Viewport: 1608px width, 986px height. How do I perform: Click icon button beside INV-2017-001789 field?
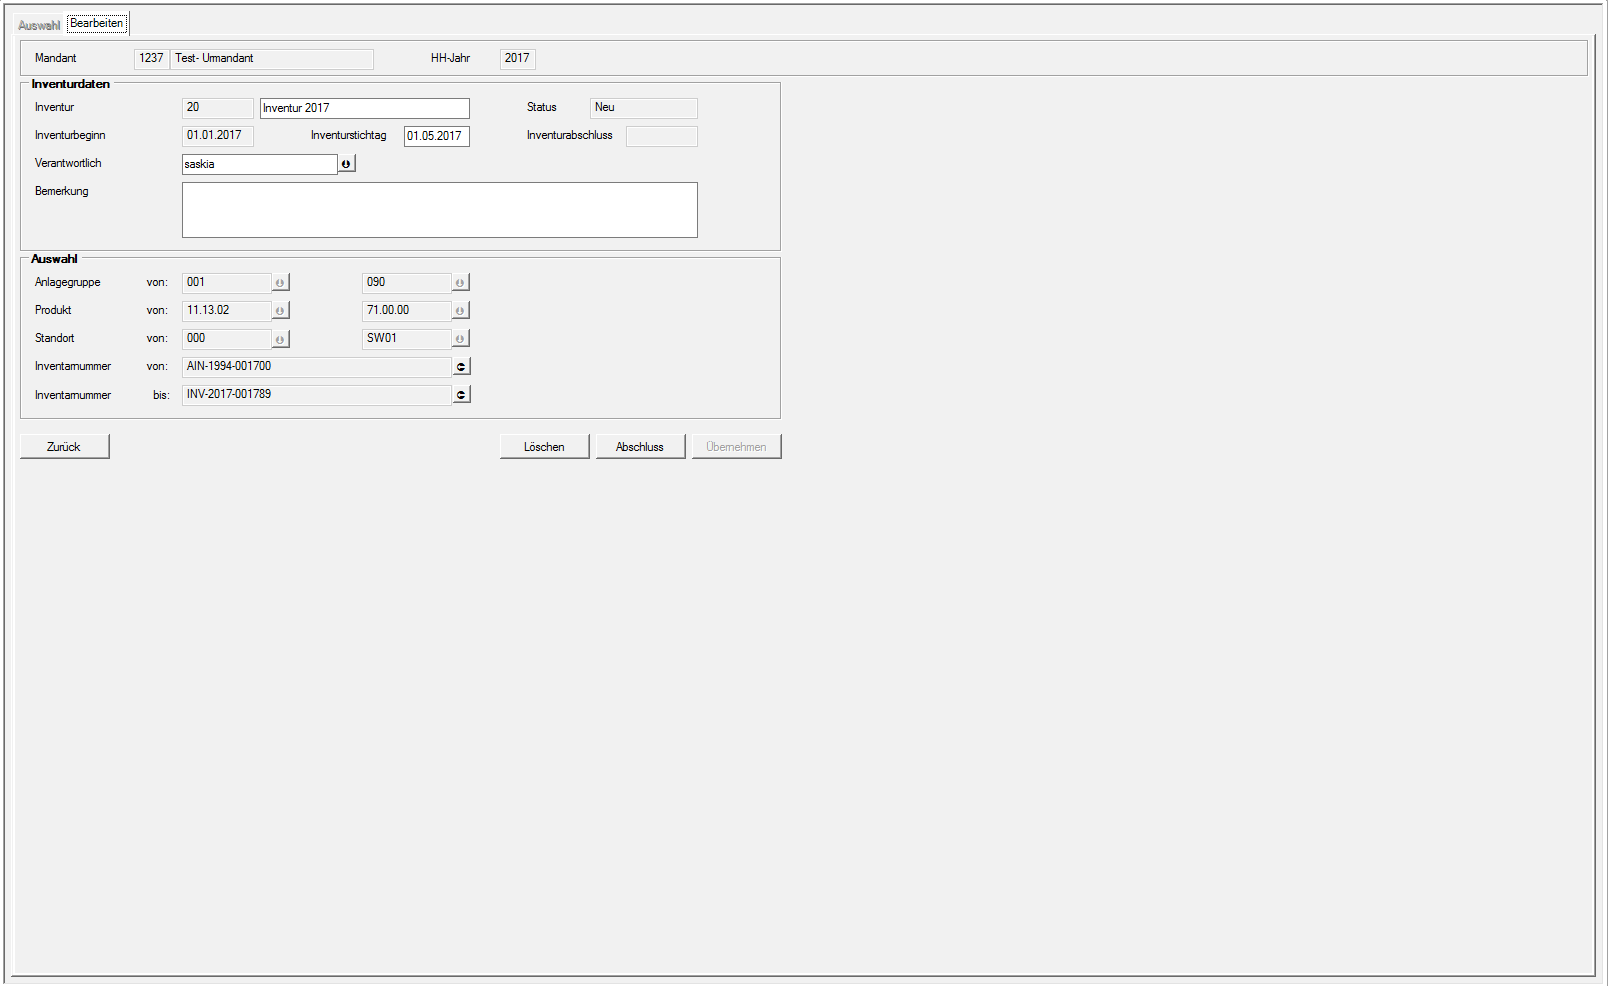[x=461, y=395]
